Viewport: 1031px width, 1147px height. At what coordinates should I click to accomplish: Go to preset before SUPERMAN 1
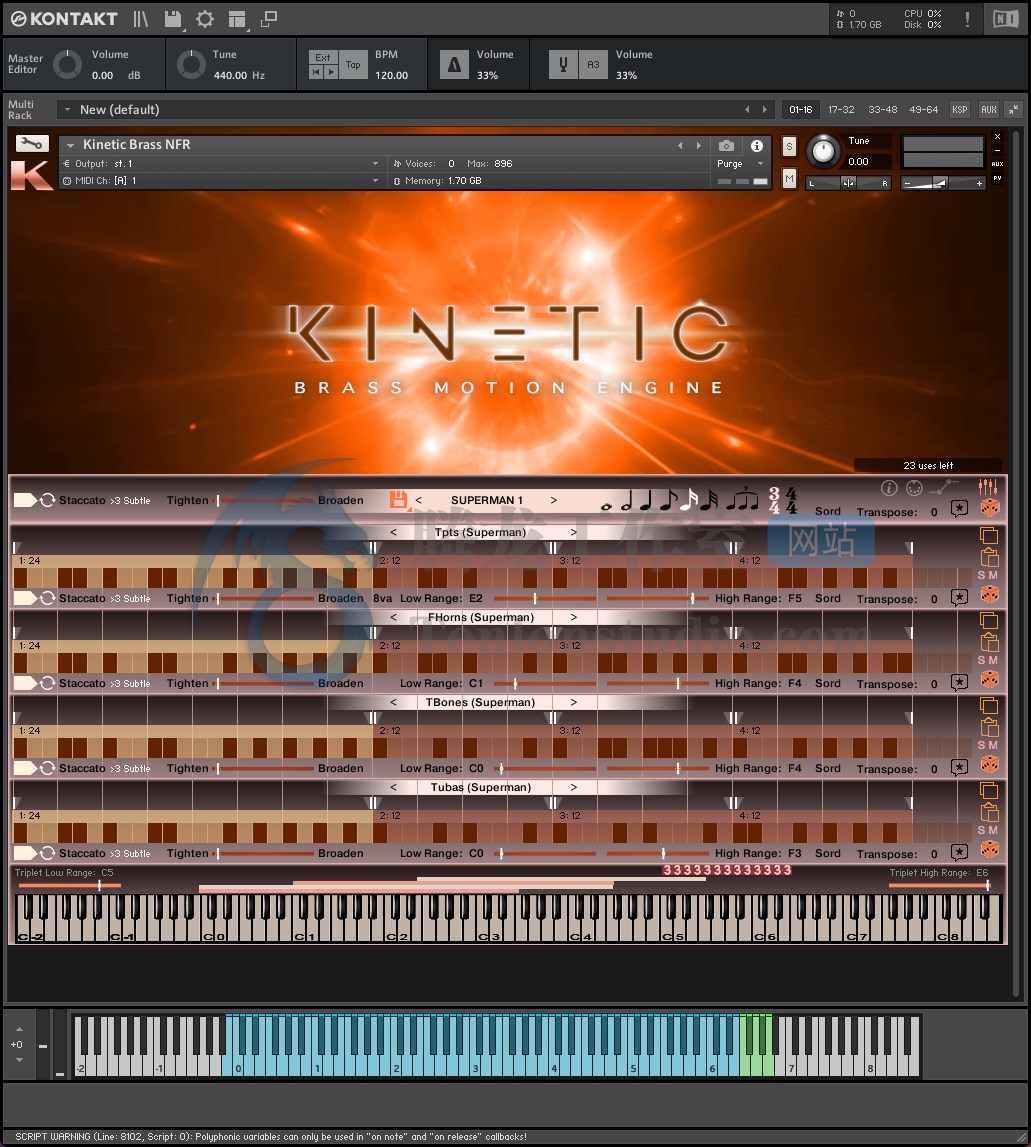coord(419,500)
